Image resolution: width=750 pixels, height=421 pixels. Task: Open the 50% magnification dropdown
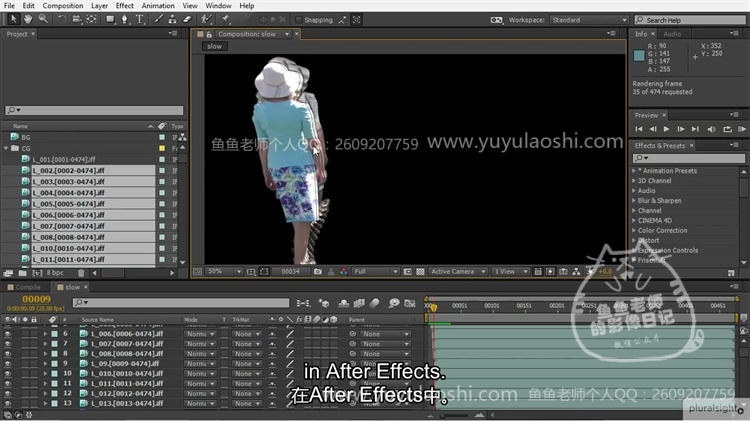point(224,272)
